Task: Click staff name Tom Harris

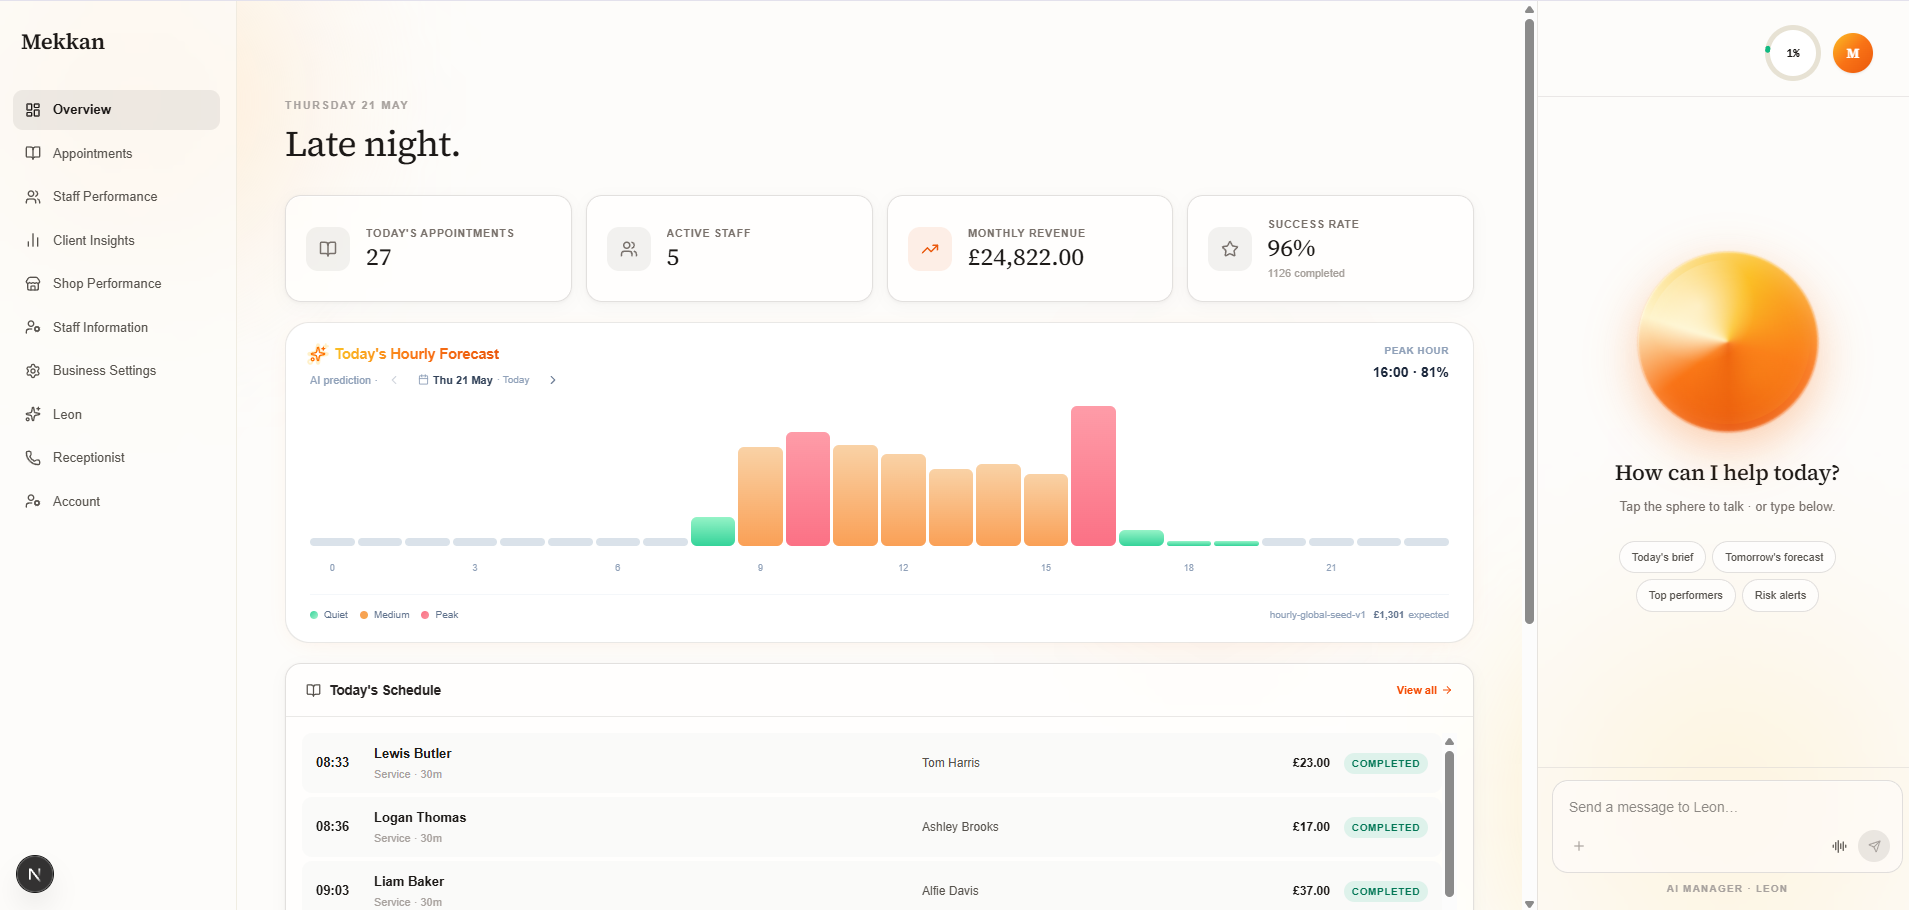Action: click(951, 763)
